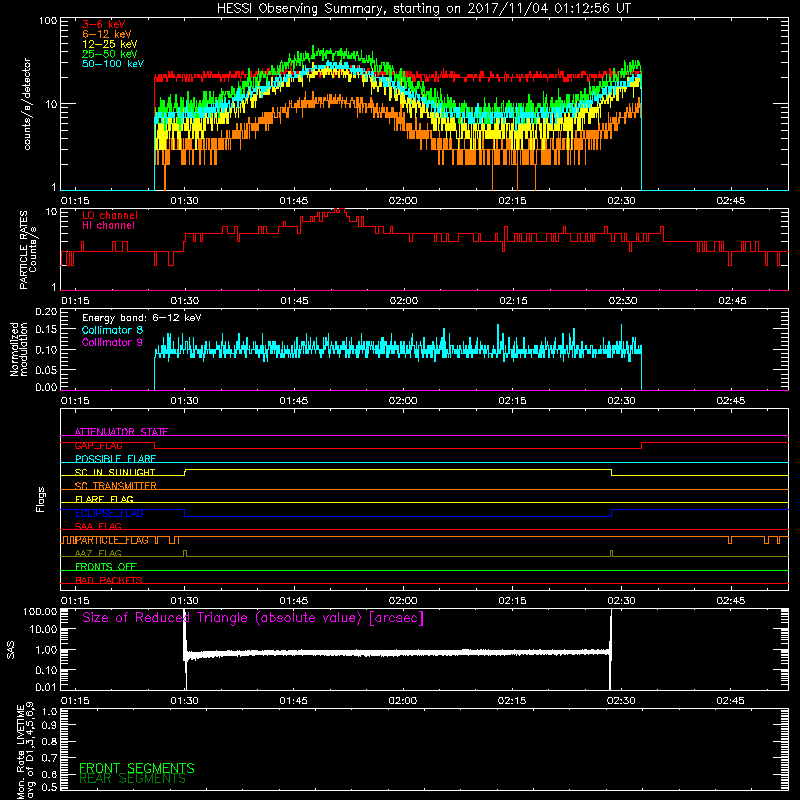Click 01:45 time label under particle rates panel
This screenshot has width=800, height=800.
pyautogui.click(x=294, y=301)
